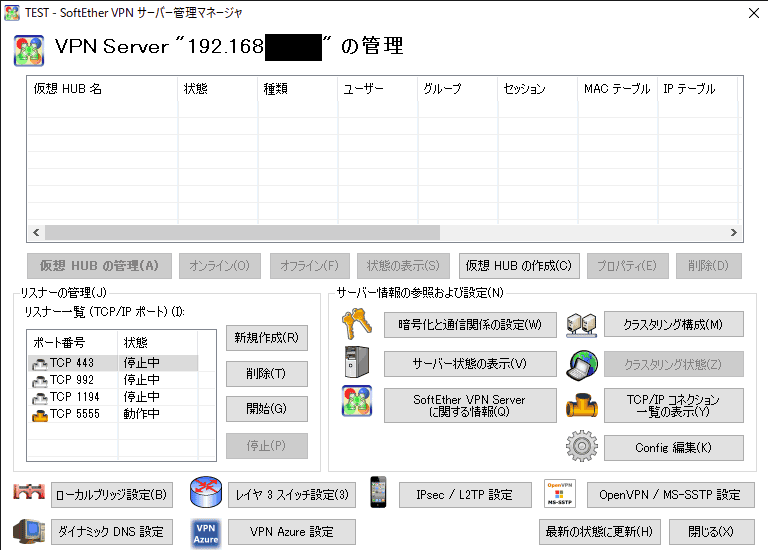Close the server manager window
Viewport: 768px width, 550px height.
pos(754,13)
